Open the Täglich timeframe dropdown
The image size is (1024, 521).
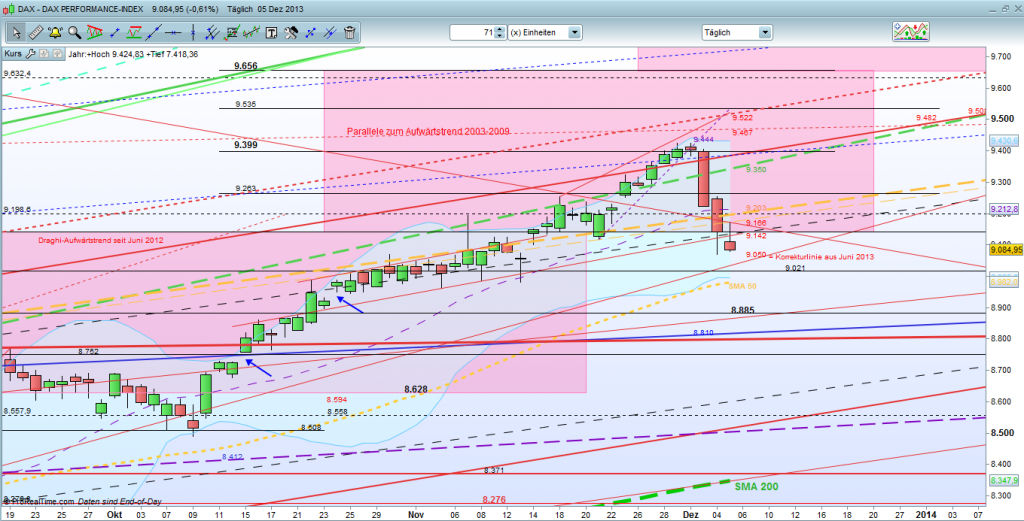coord(765,32)
